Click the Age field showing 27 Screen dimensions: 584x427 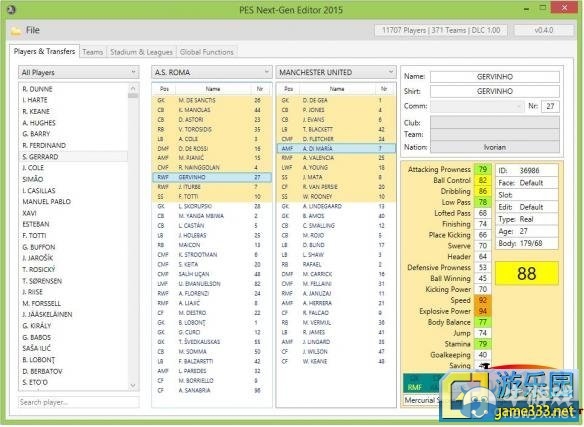tap(527, 231)
